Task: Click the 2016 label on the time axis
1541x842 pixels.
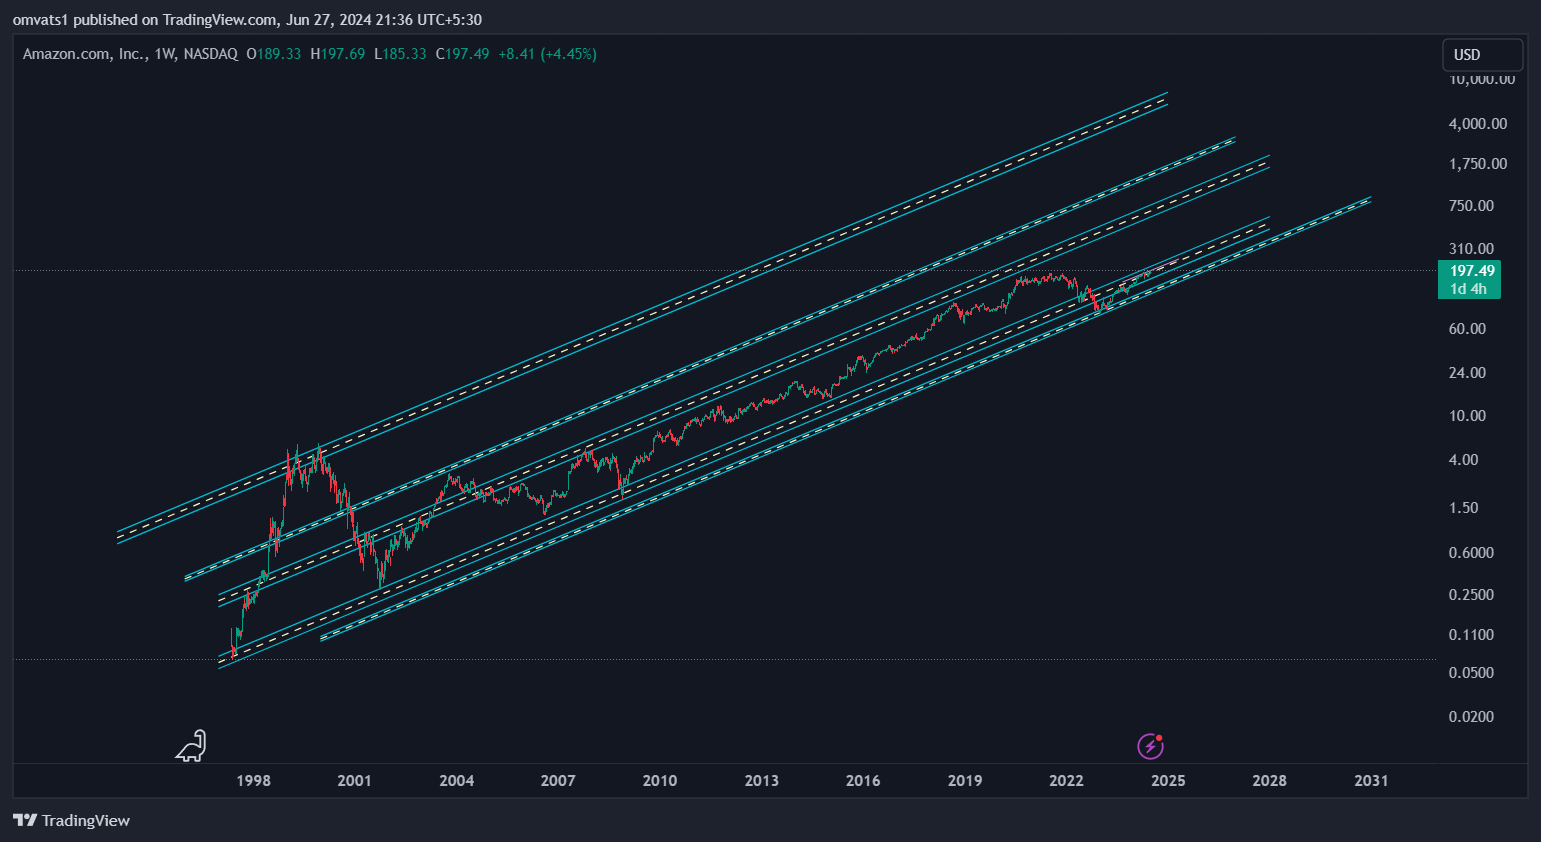Action: click(x=863, y=781)
